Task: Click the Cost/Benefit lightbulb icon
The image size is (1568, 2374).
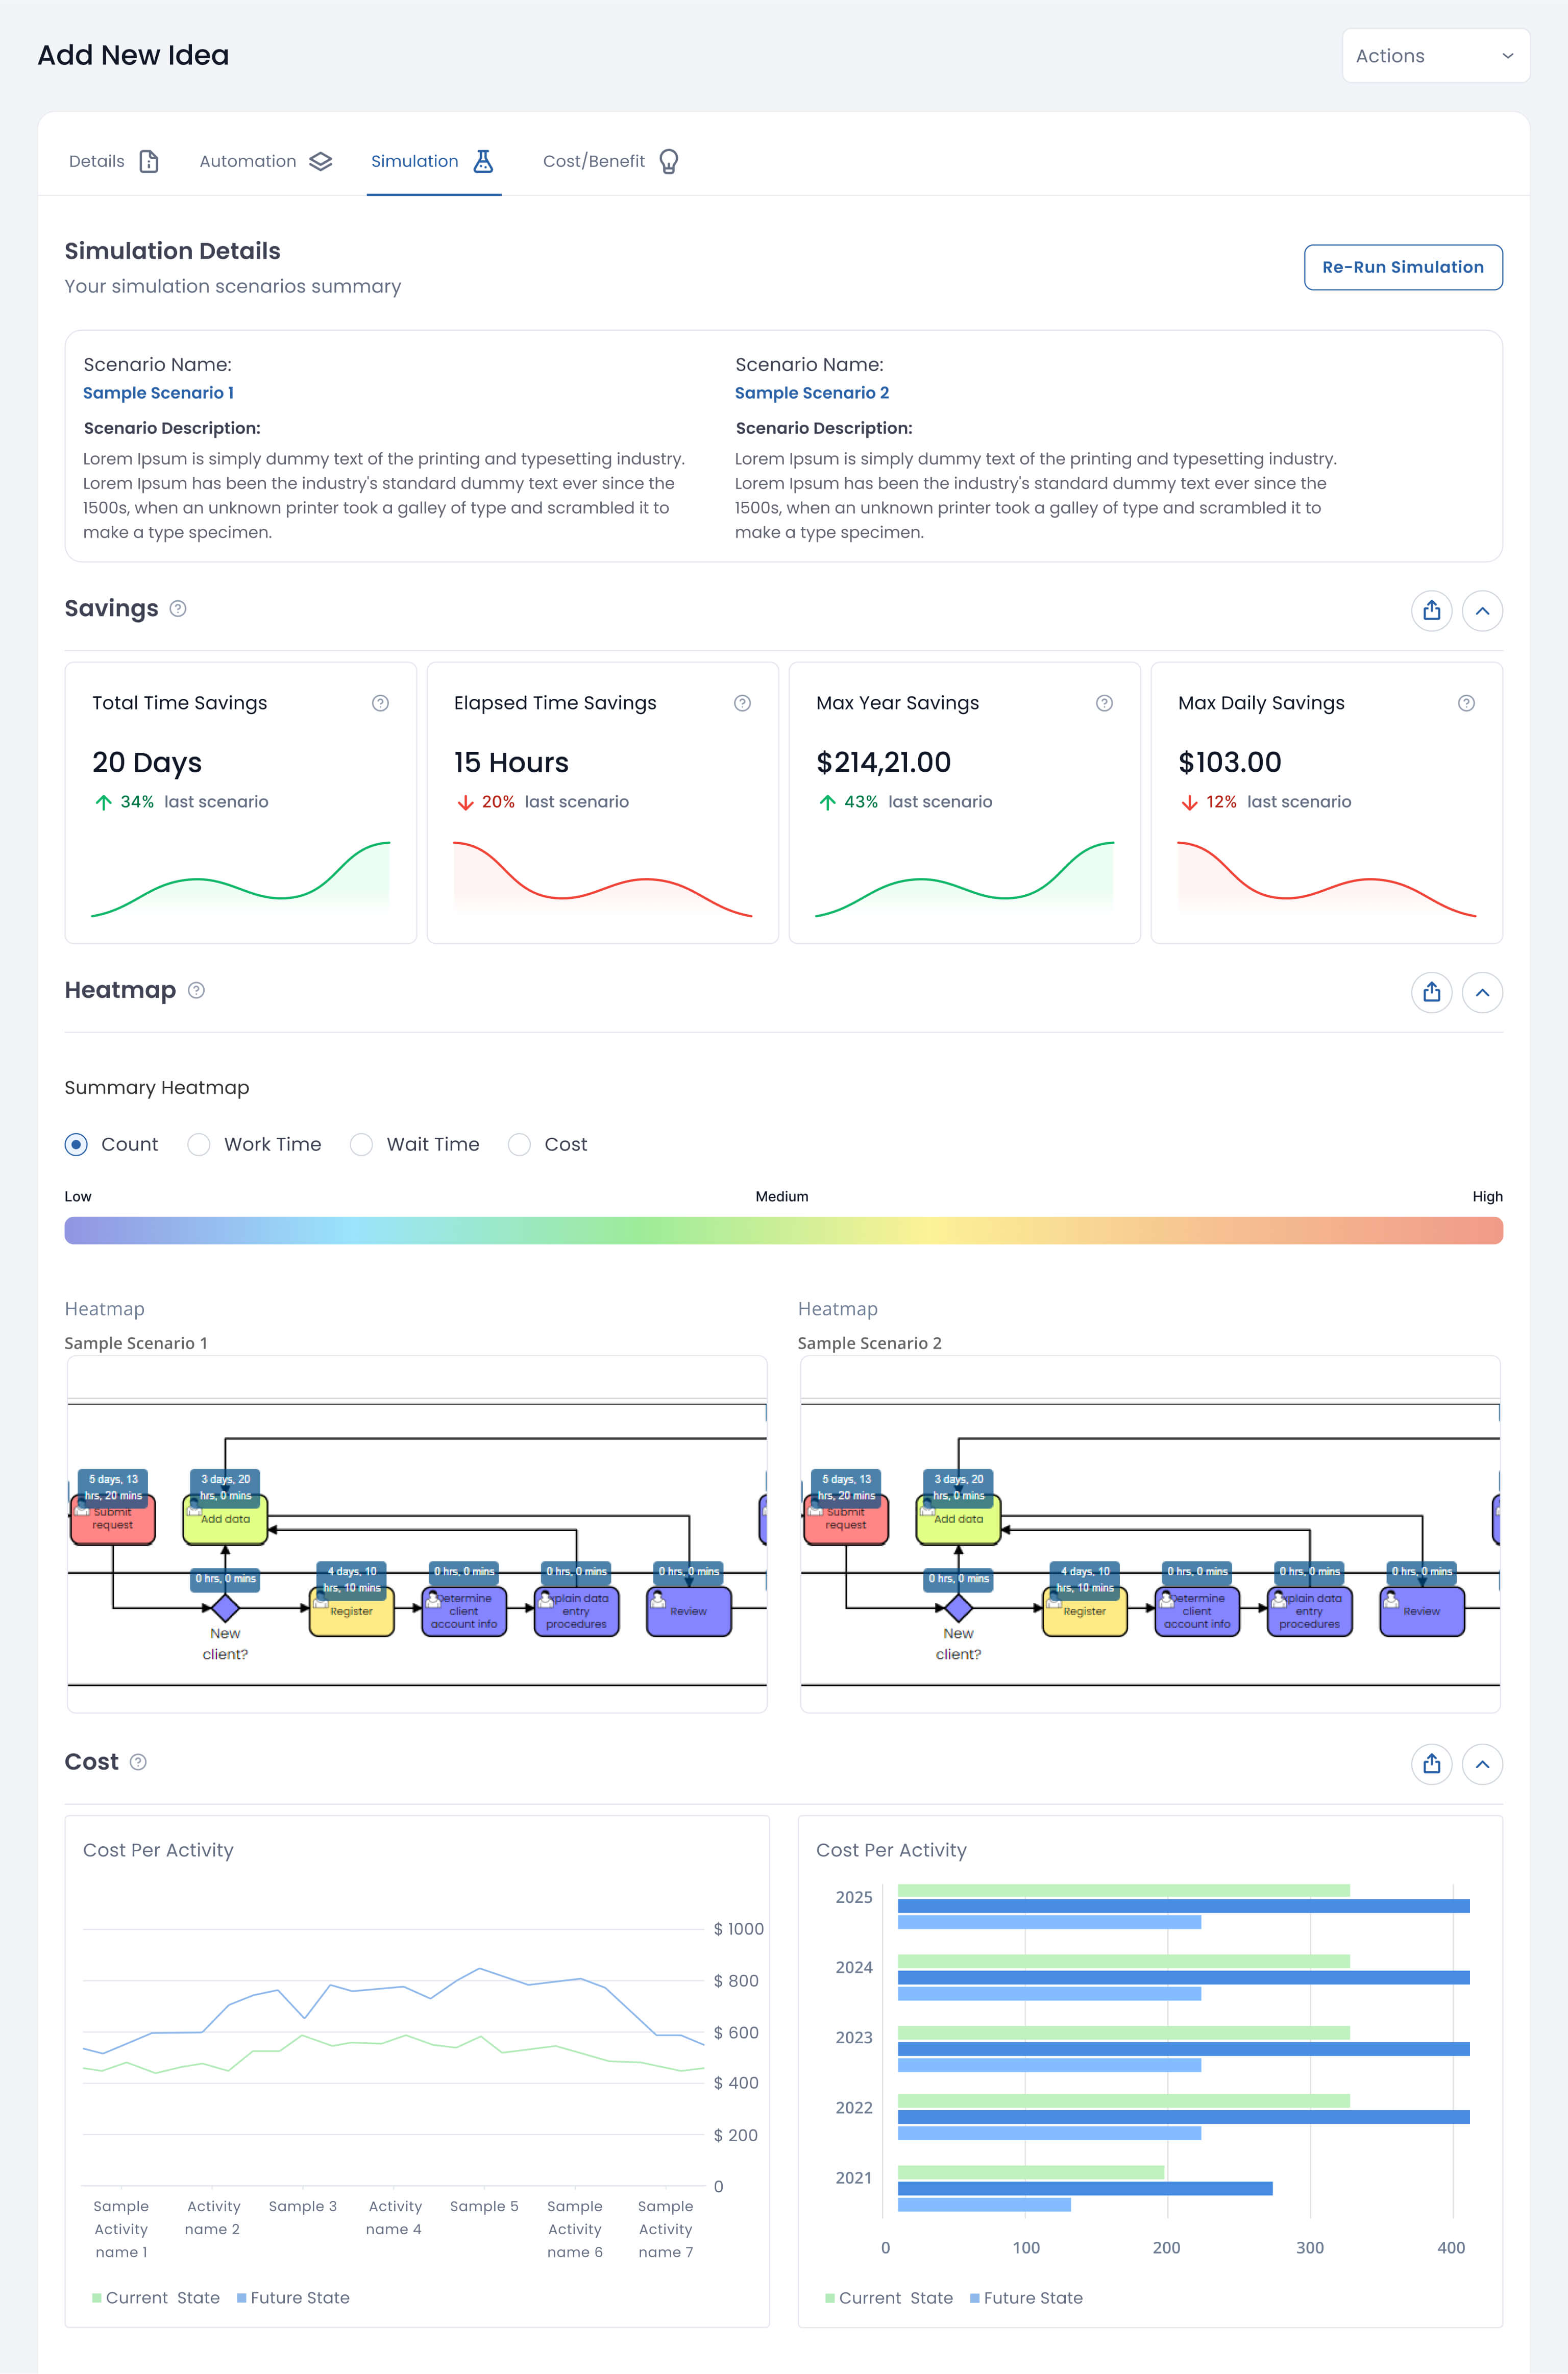Action: pyautogui.click(x=669, y=161)
